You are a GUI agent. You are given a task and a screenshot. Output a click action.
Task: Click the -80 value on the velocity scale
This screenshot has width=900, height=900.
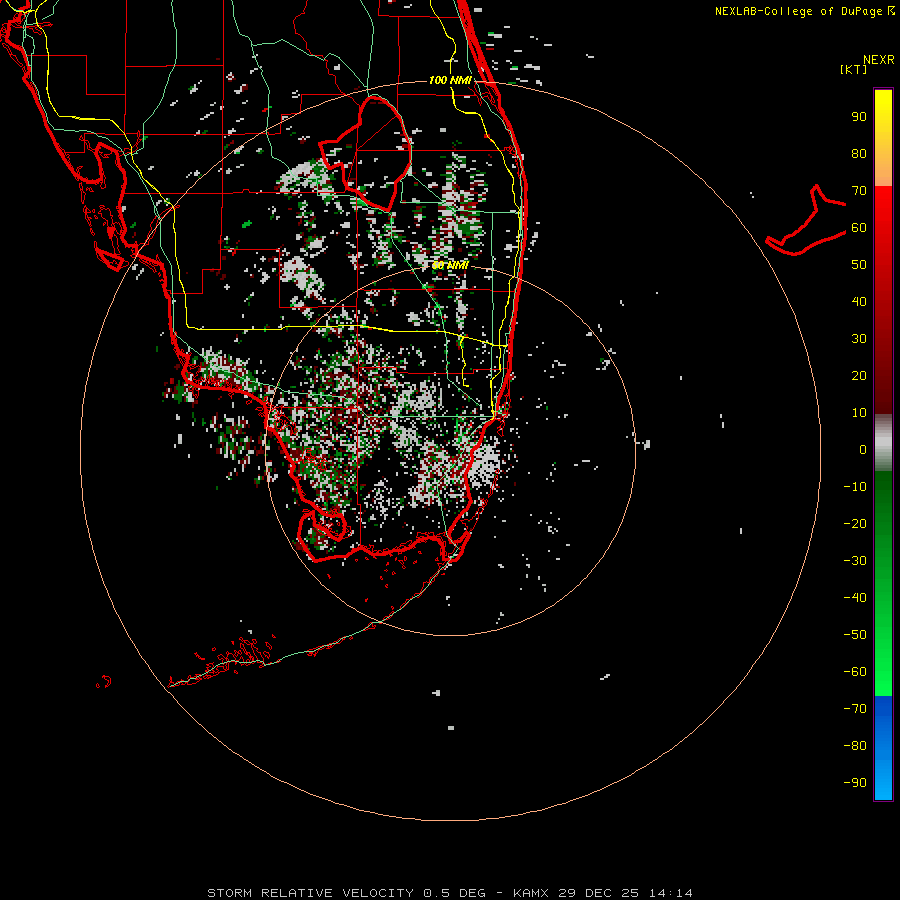click(x=855, y=746)
